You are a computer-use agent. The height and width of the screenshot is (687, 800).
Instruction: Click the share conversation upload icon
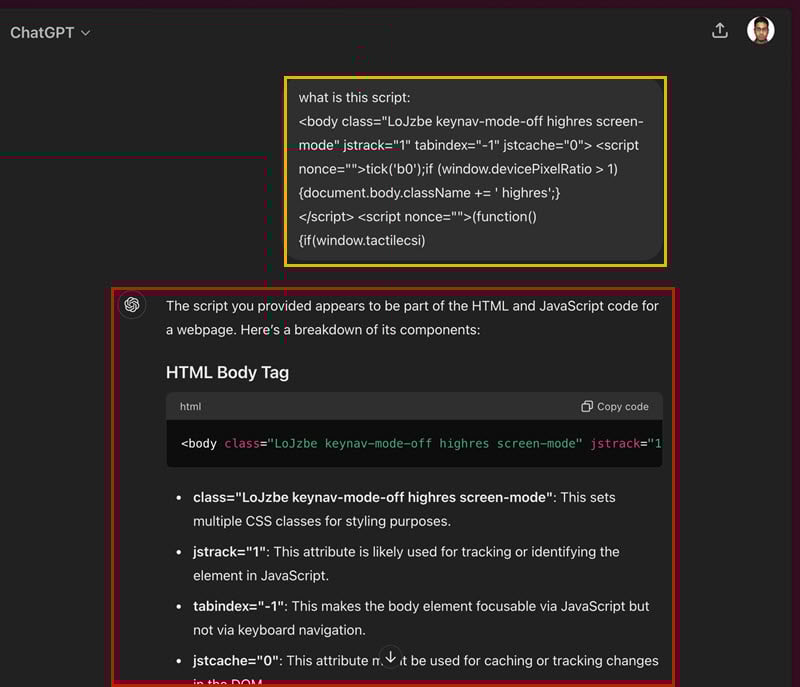719,31
